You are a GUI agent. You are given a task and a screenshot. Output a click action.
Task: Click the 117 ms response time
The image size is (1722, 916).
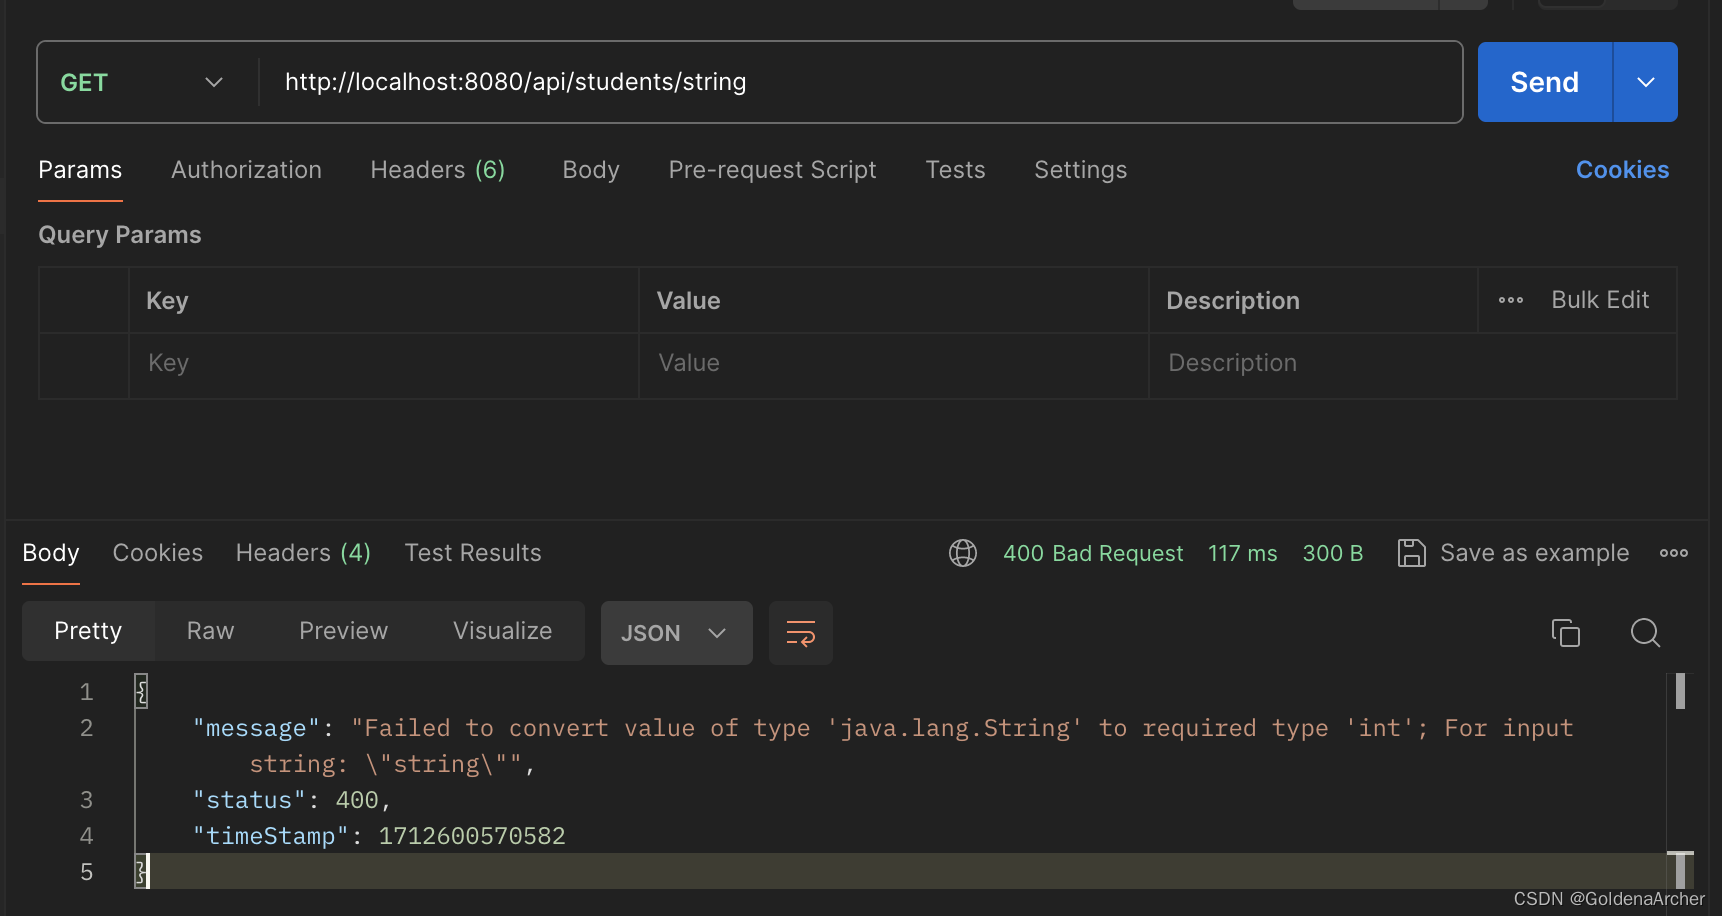point(1243,553)
